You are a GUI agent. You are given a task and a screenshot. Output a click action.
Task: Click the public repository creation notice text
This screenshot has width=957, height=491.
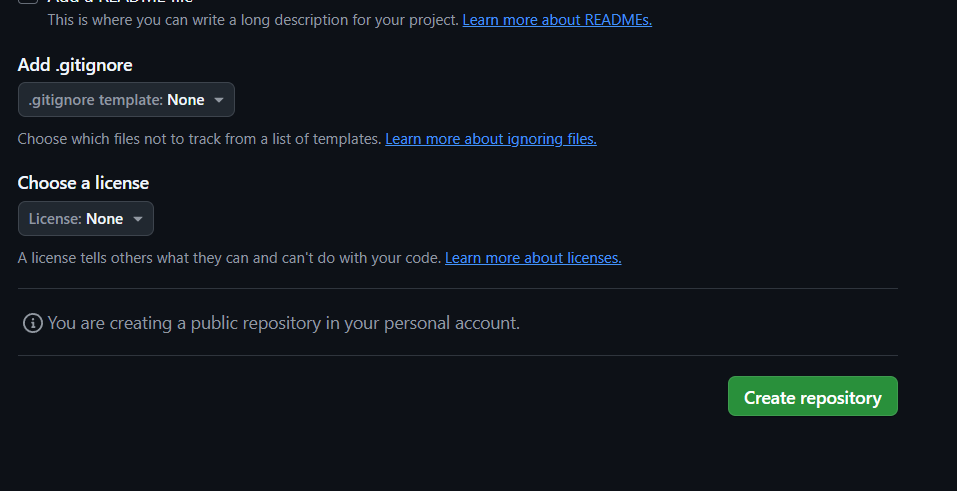[x=284, y=323]
